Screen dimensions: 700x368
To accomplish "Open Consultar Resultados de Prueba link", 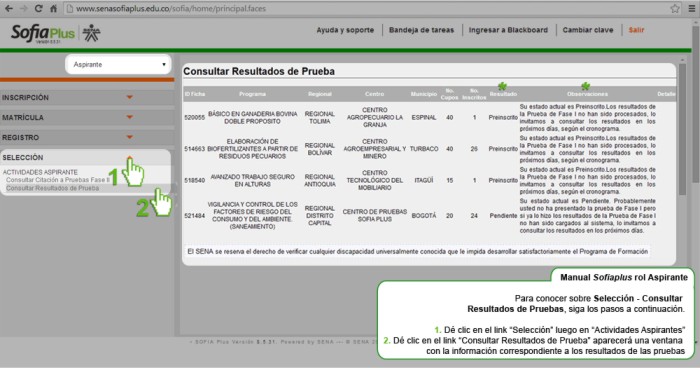I will [53, 188].
